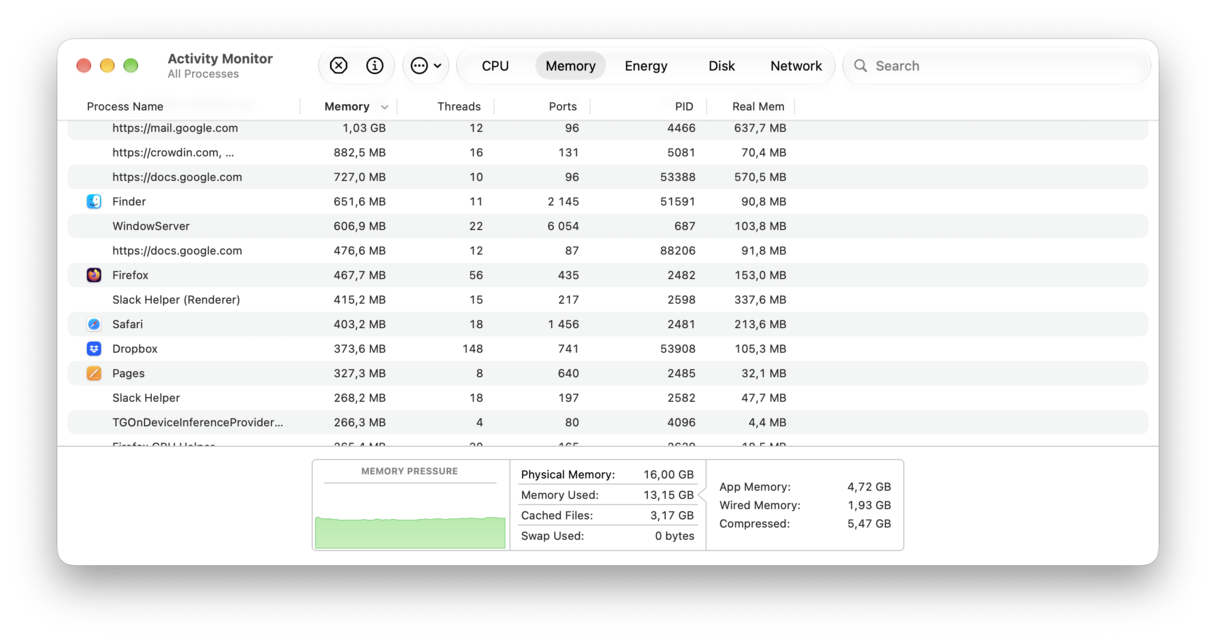Select the https://mail.google.com process row
The height and width of the screenshot is (641, 1216).
(608, 128)
